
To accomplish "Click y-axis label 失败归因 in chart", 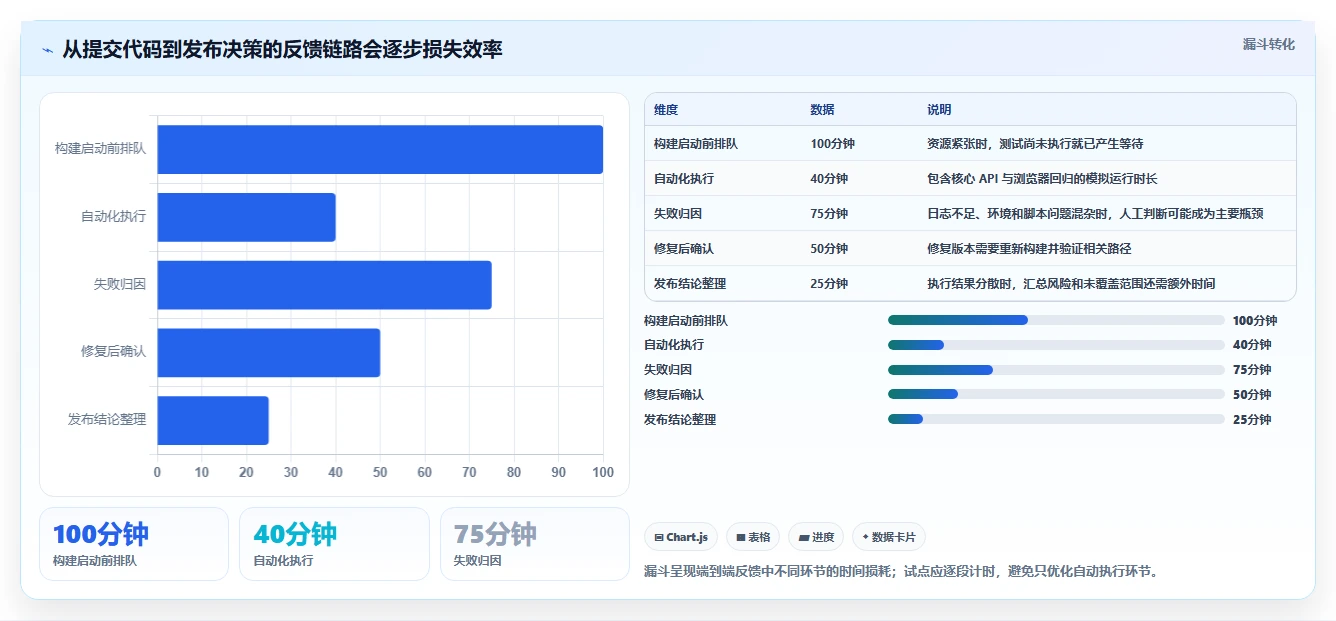I will pyautogui.click(x=120, y=284).
